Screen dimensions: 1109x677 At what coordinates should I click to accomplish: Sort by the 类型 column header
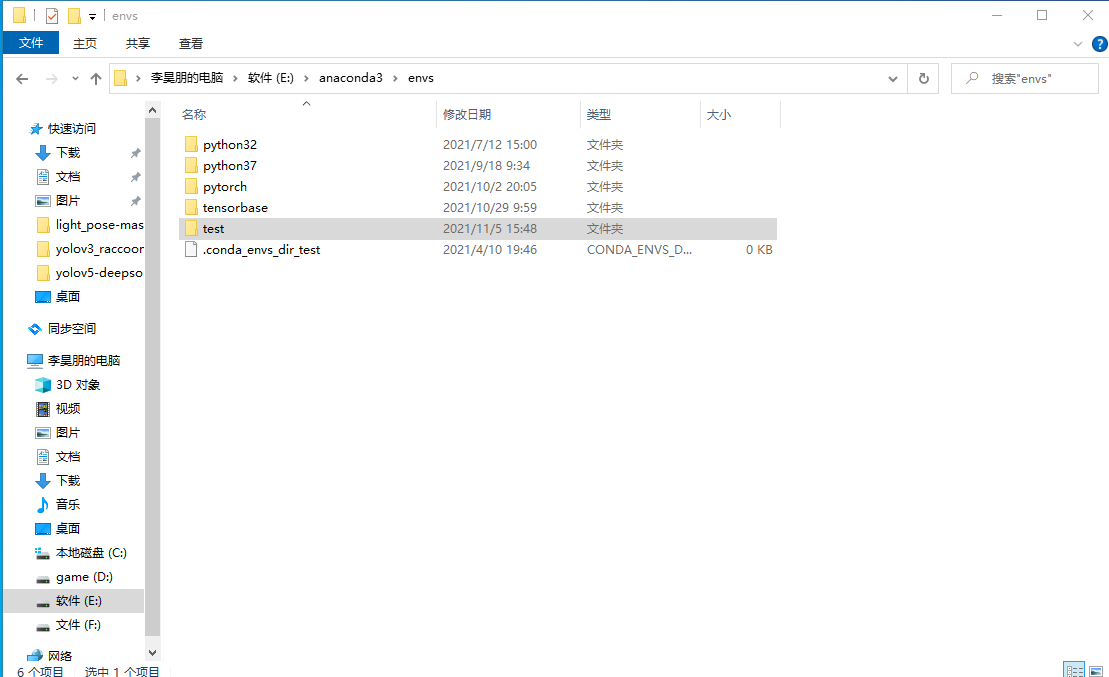point(598,115)
